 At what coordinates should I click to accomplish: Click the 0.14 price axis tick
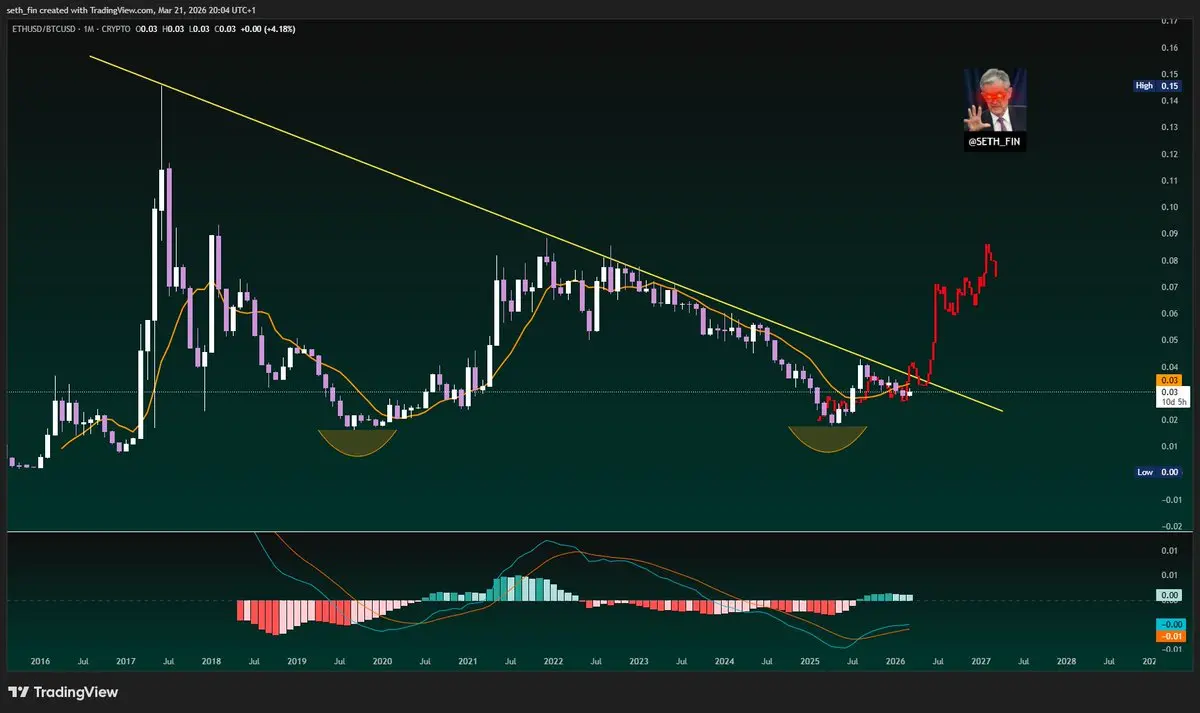1168,100
